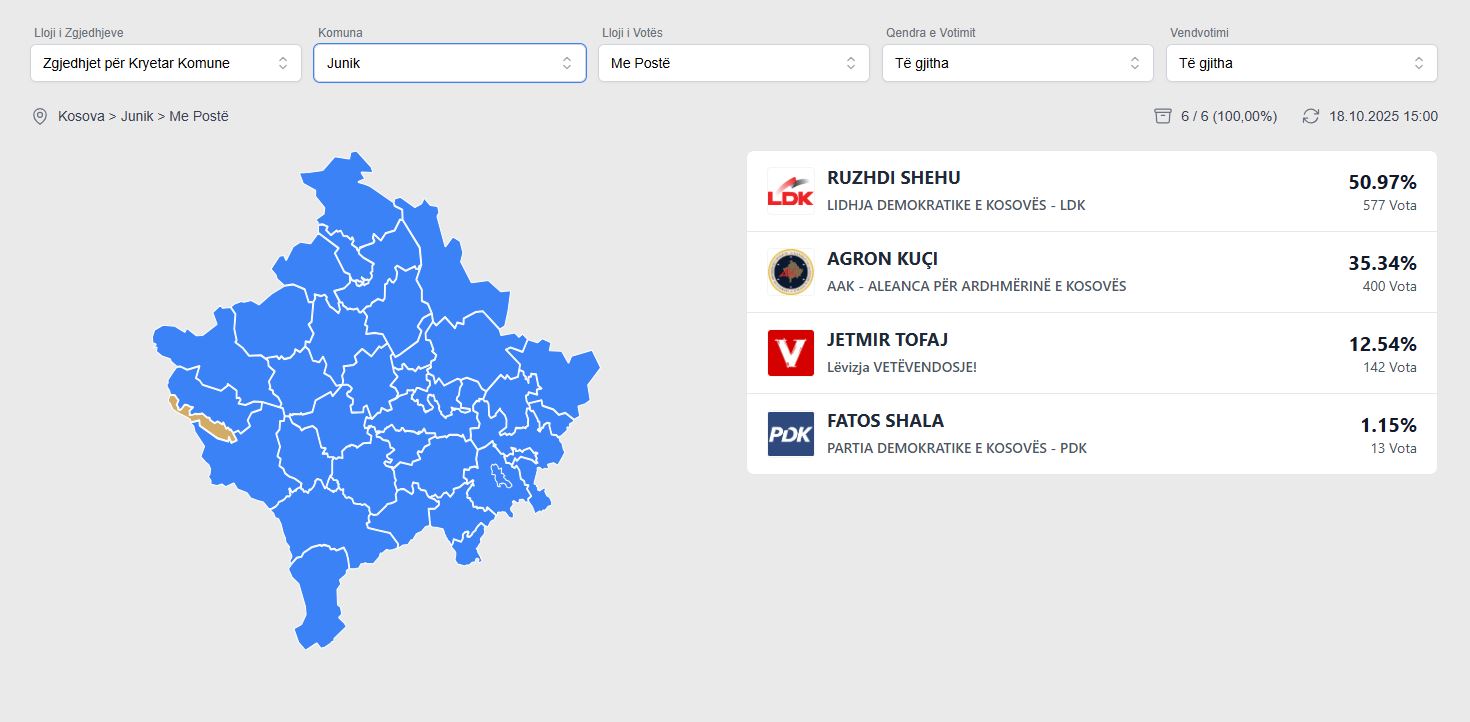Select the Ruzhdi Shehu candidate name

click(x=893, y=178)
